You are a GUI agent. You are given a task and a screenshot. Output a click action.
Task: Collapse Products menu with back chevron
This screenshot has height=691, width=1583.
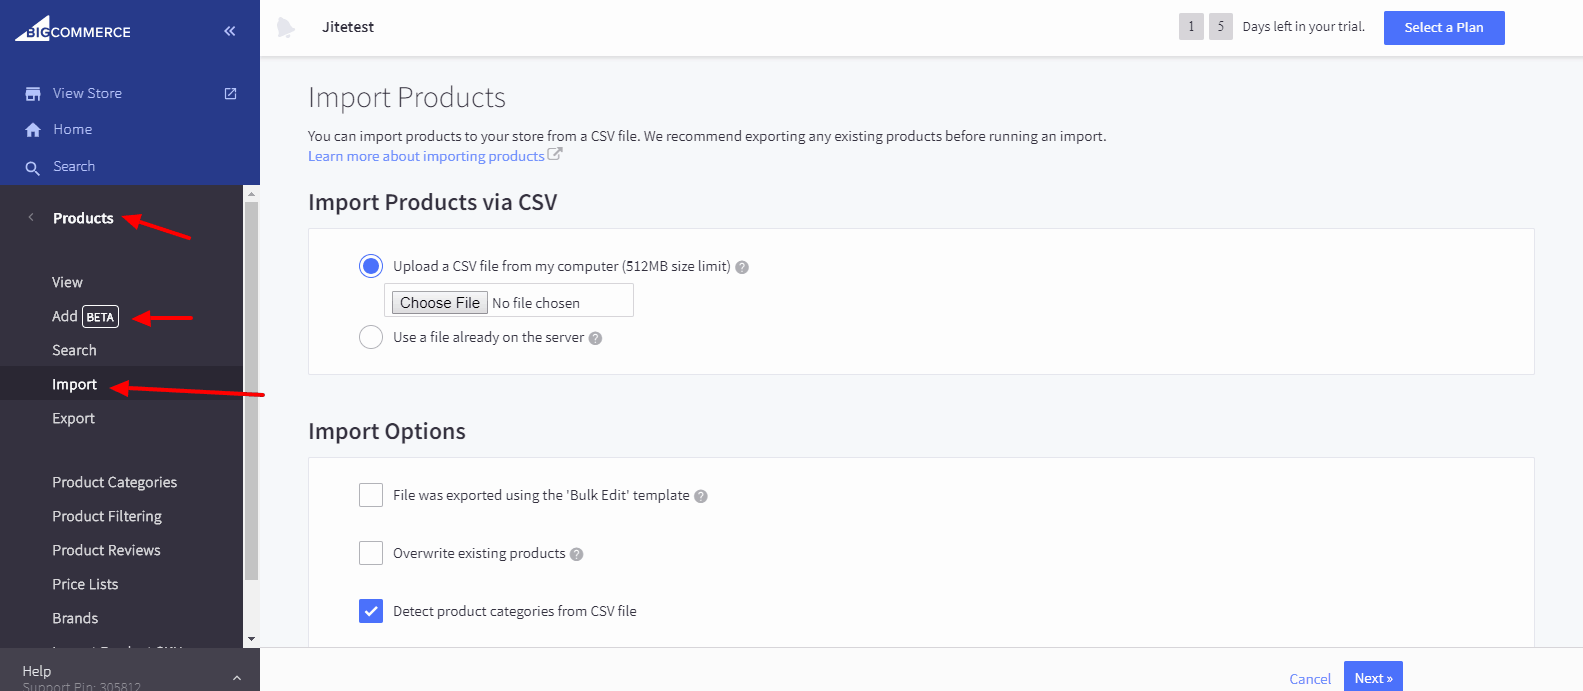pyautogui.click(x=31, y=217)
